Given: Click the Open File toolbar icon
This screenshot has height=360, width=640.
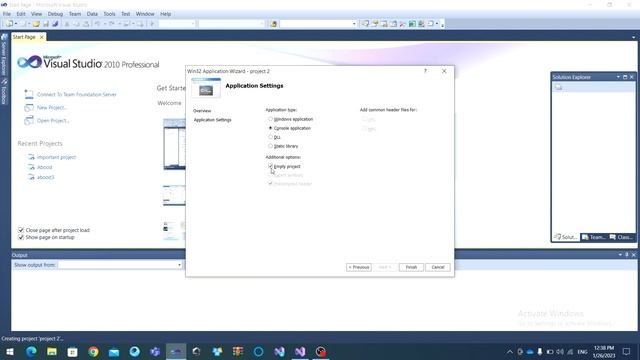Looking at the screenshot, I should coord(36,24).
